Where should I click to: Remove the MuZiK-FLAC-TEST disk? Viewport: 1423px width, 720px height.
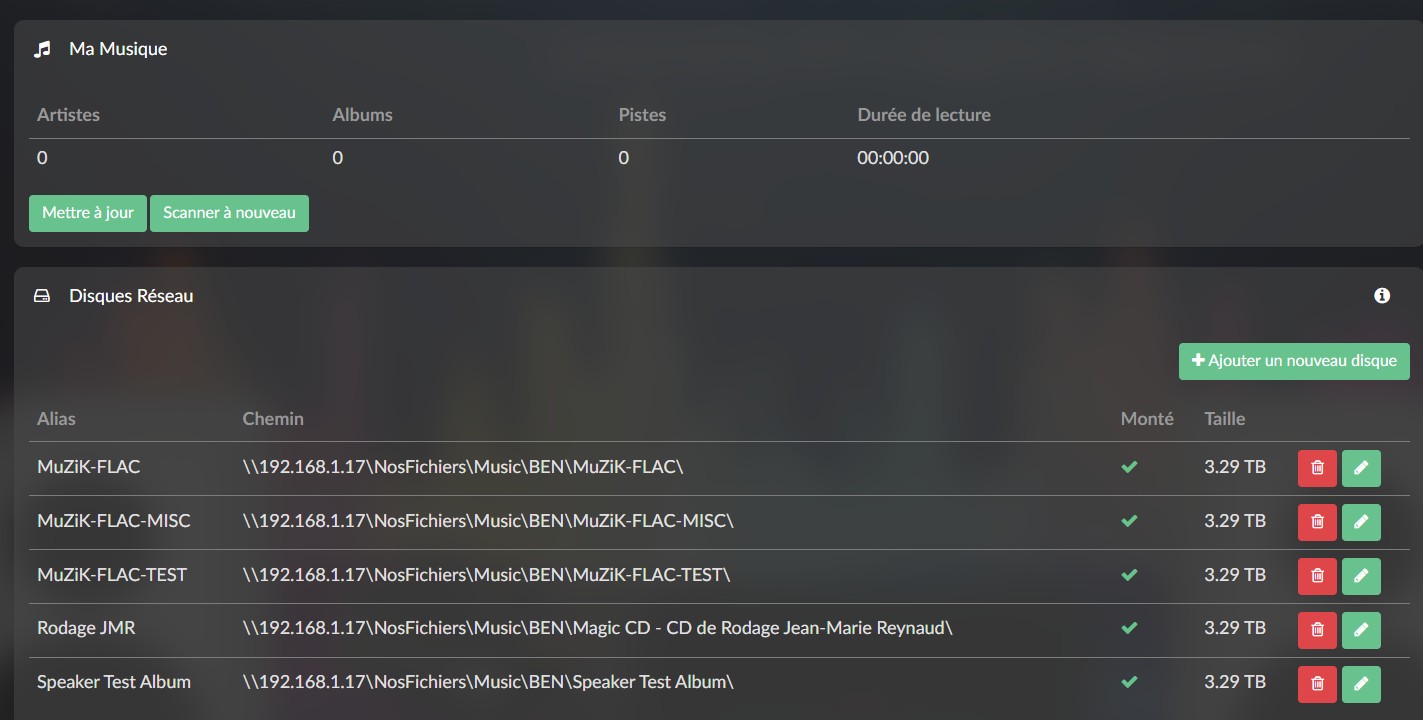click(1317, 576)
